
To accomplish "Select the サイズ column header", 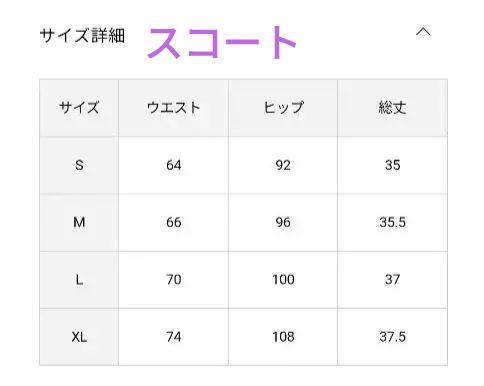I will tap(79, 108).
